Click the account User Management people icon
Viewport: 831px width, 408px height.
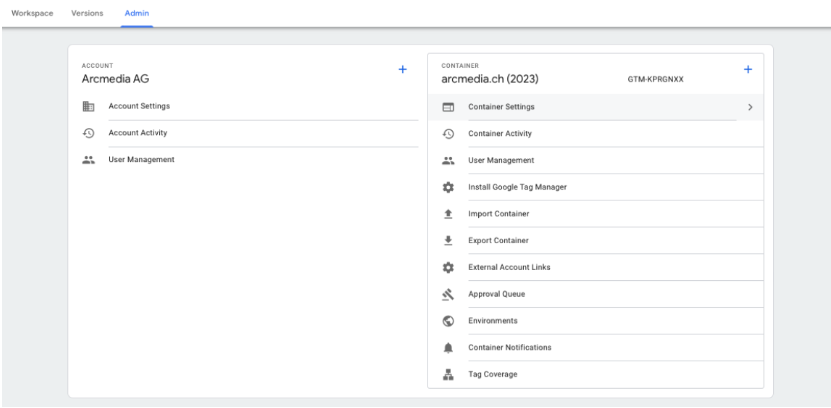tap(89, 159)
